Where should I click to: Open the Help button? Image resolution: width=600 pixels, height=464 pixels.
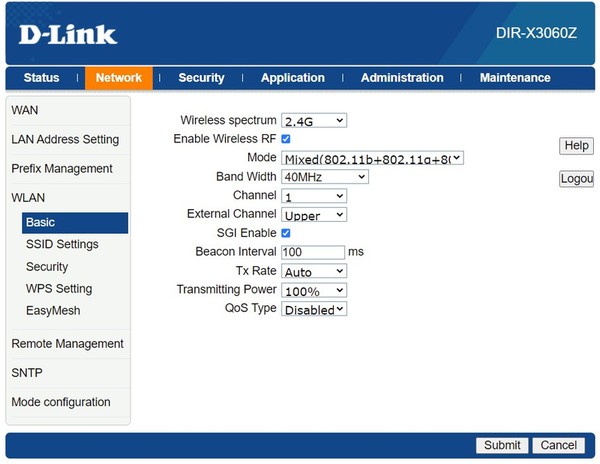576,146
